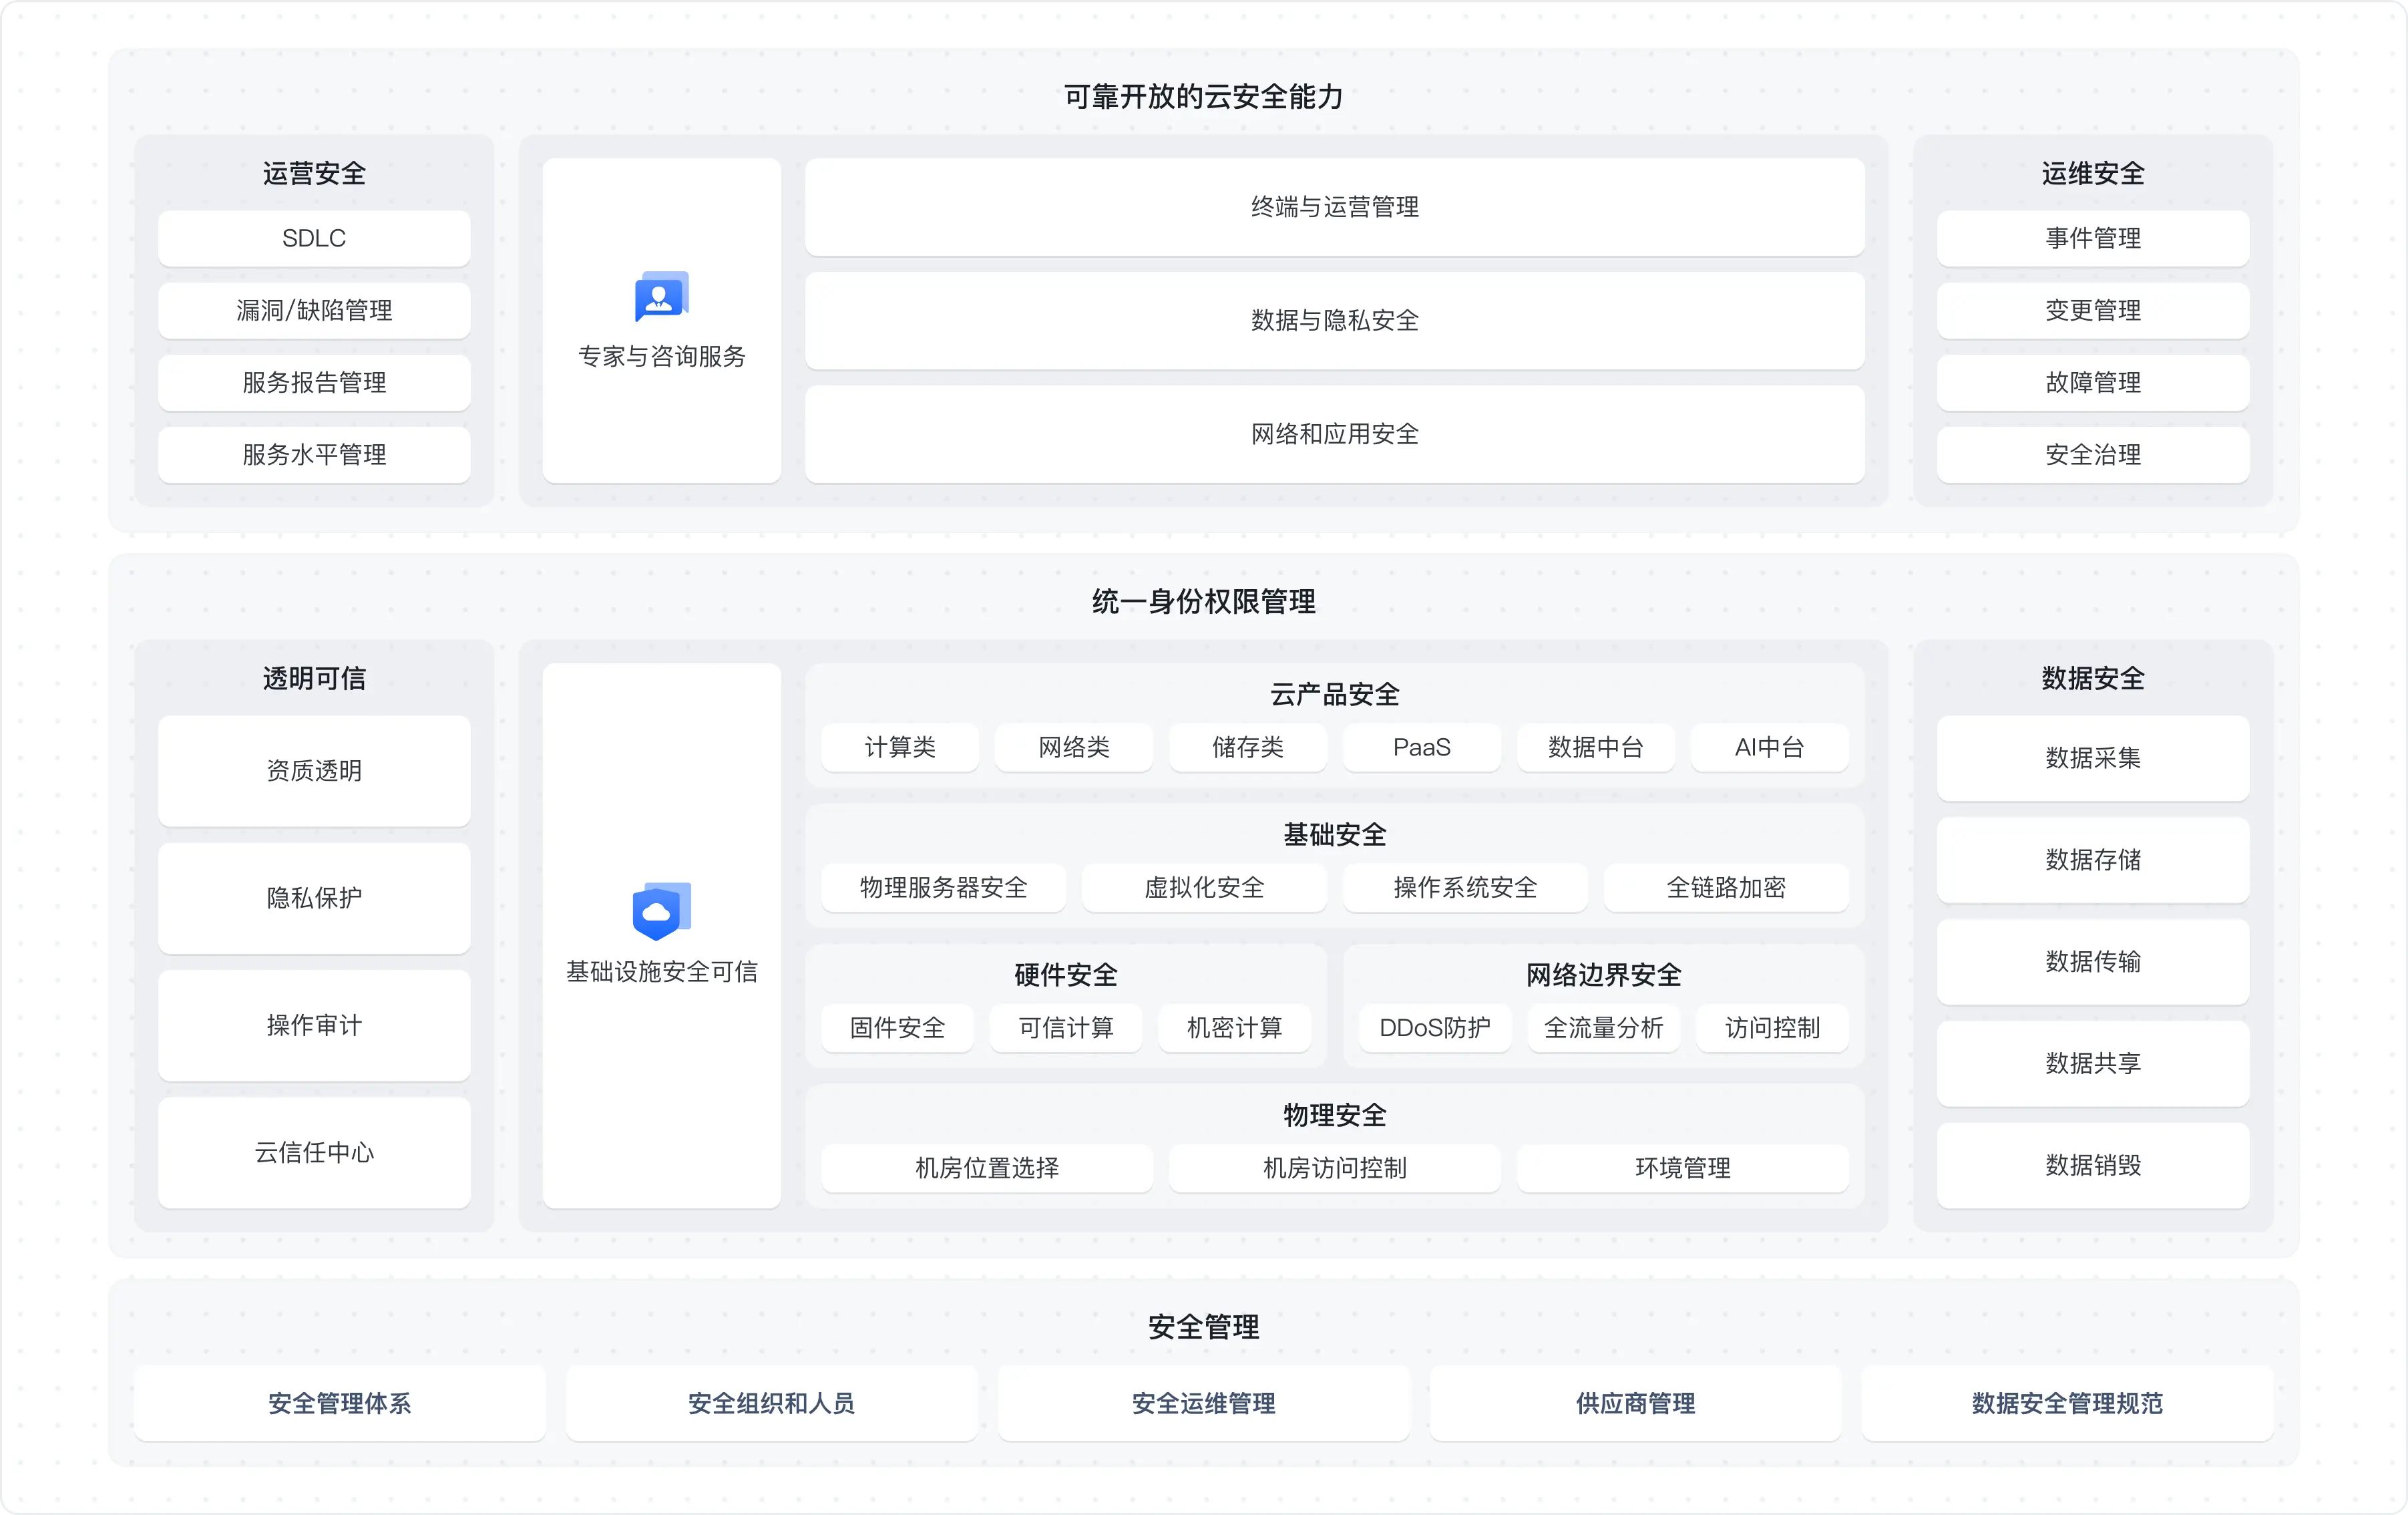Open 网络和应用安全 panel

point(1335,434)
